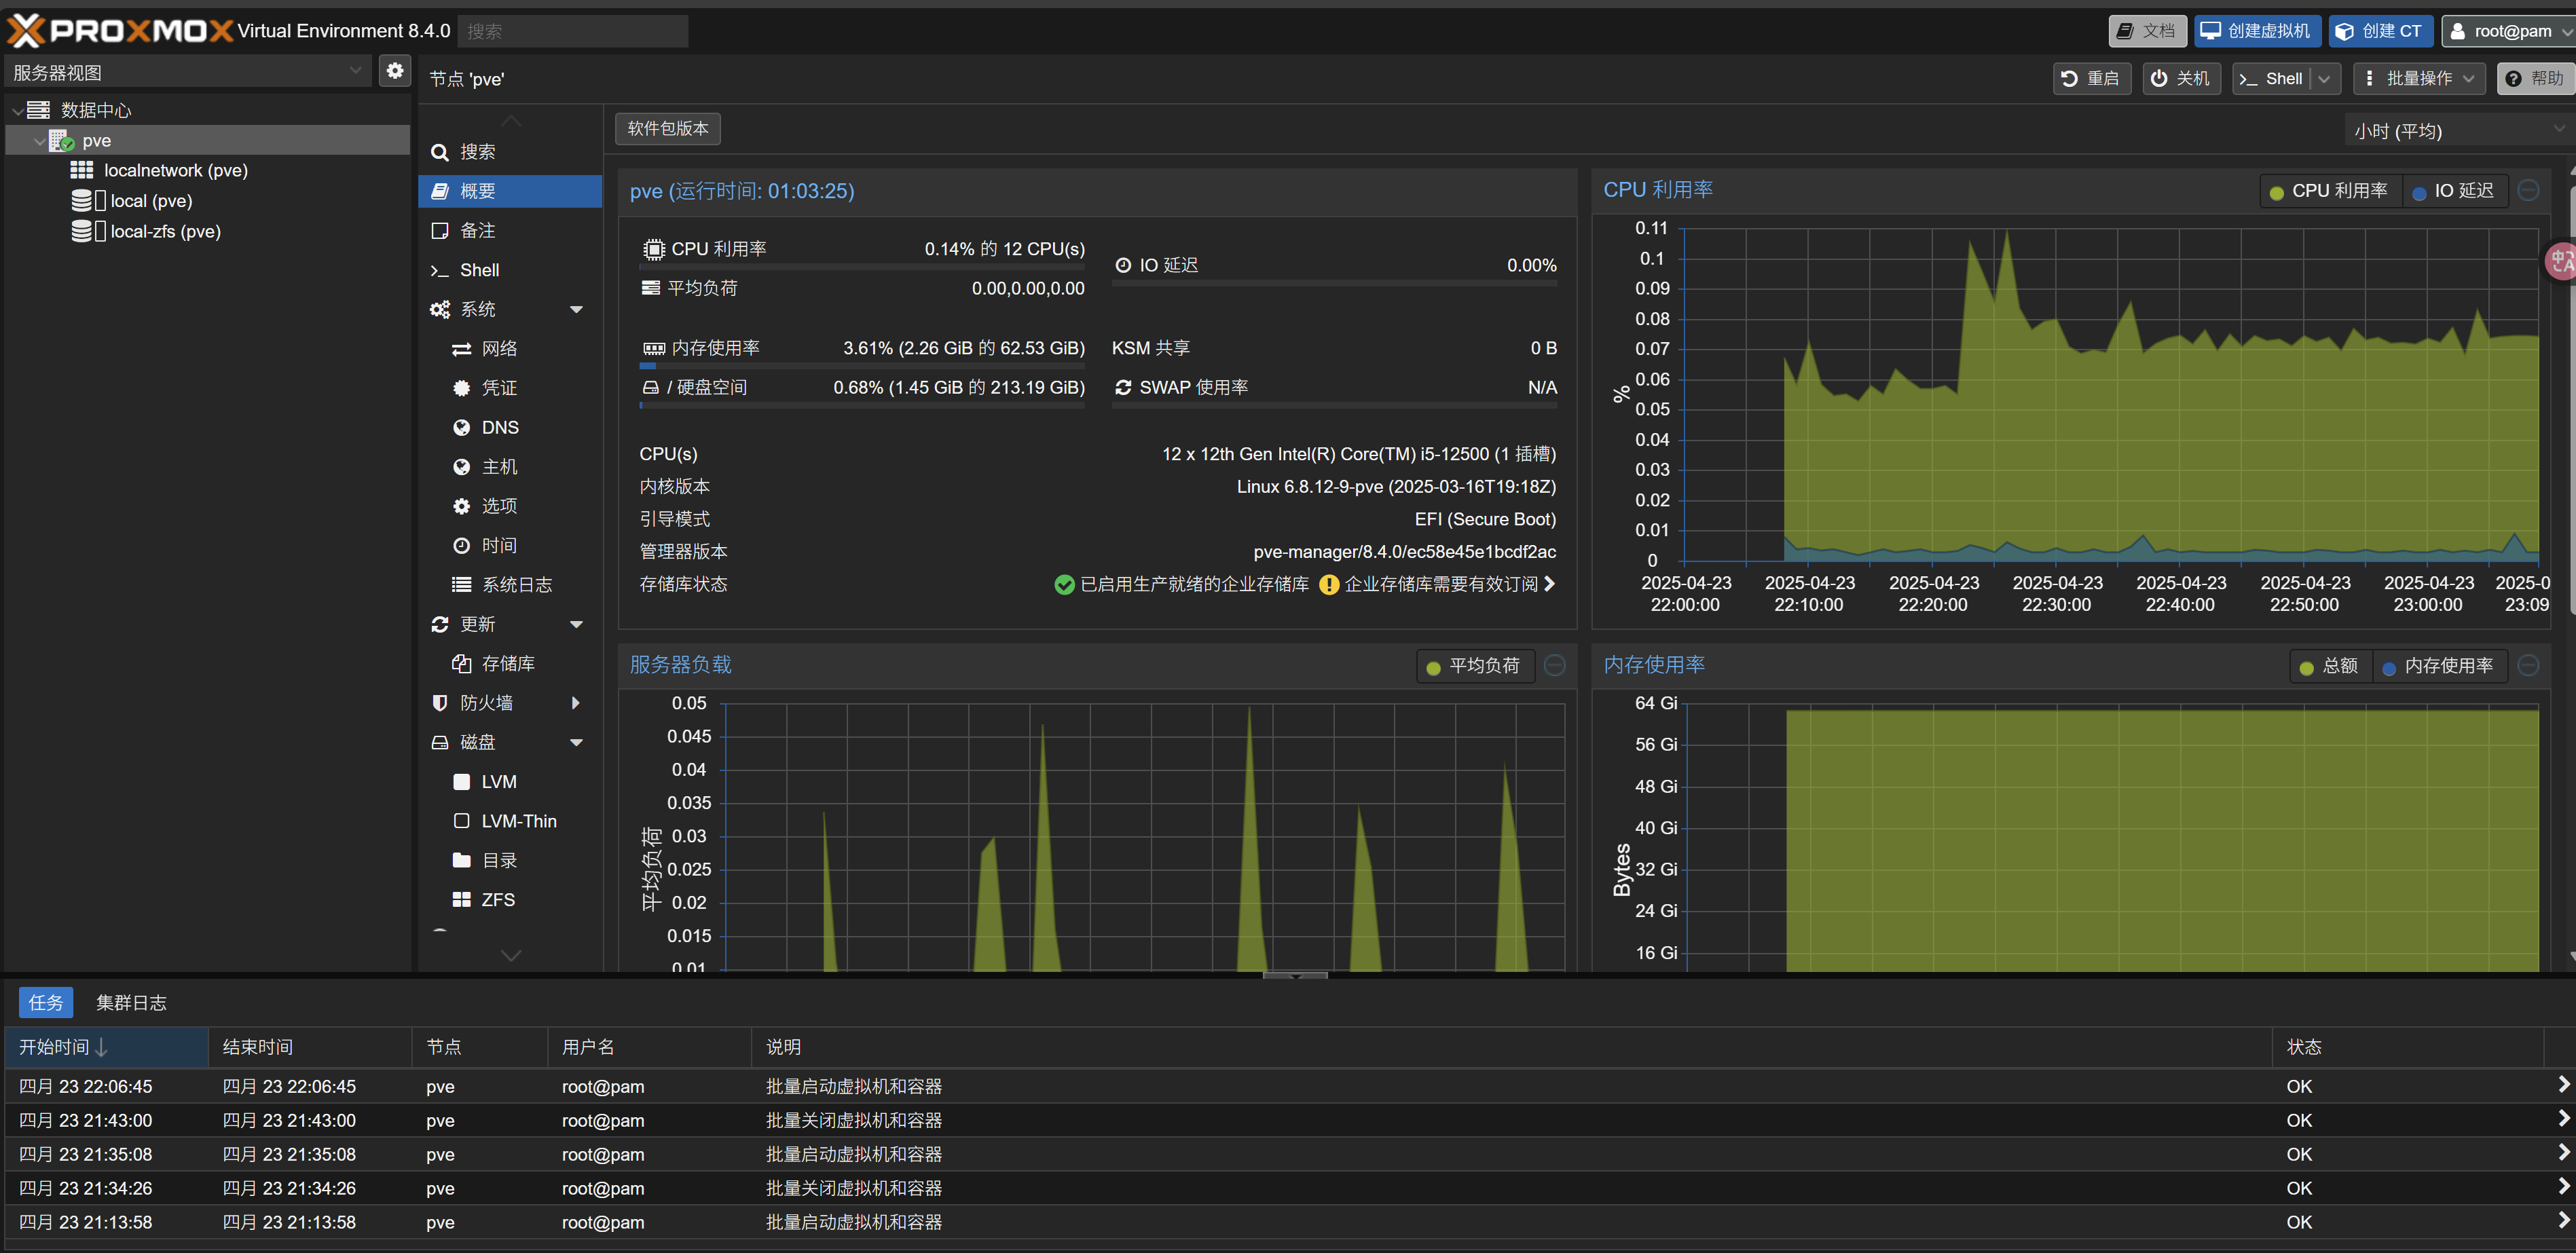The image size is (2576, 1253).
Task: Open 搜索 search menu item
Action: tap(510, 152)
